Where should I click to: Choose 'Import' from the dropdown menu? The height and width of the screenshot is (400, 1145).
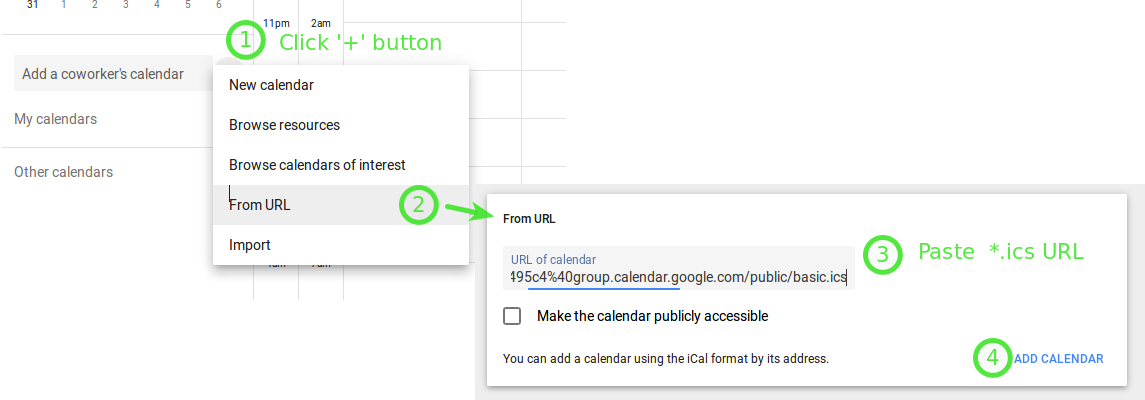[x=250, y=245]
